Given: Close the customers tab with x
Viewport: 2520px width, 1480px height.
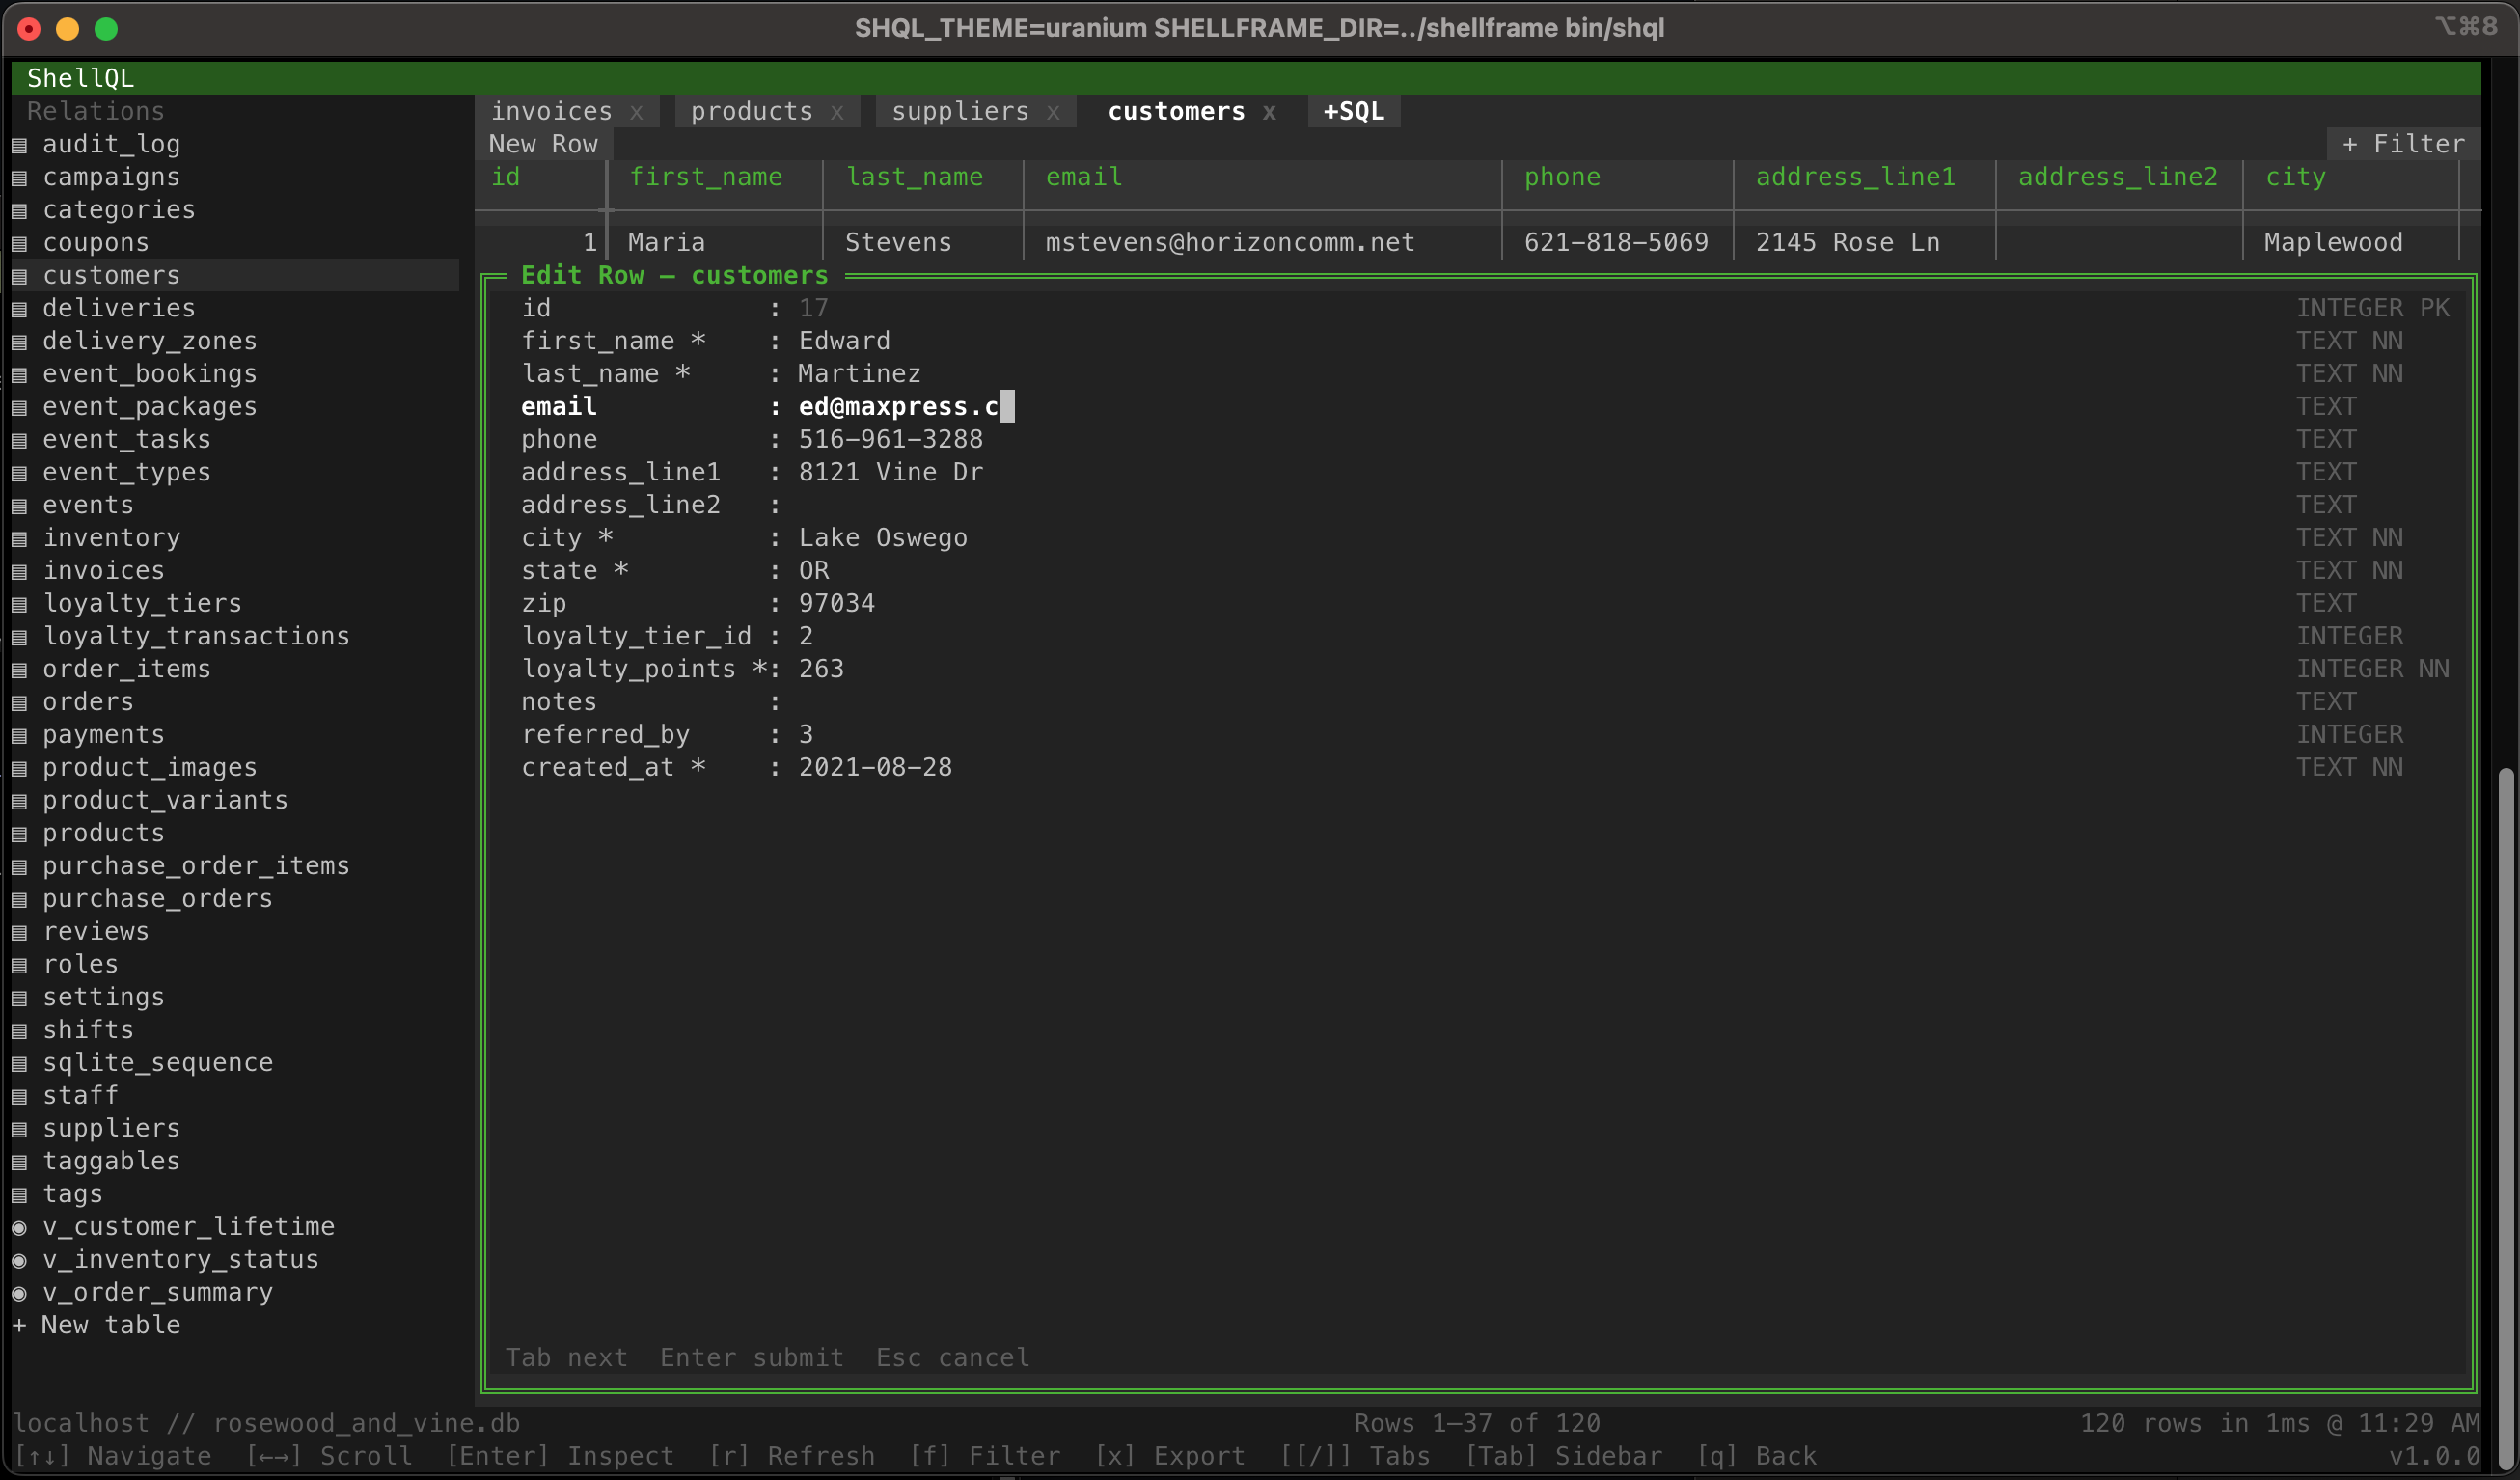Looking at the screenshot, I should 1268,112.
